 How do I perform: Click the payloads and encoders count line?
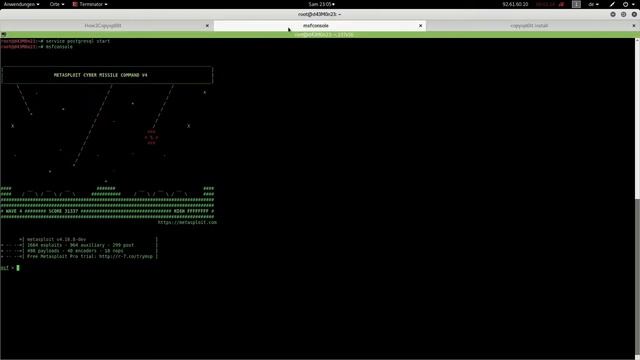[x=75, y=251]
